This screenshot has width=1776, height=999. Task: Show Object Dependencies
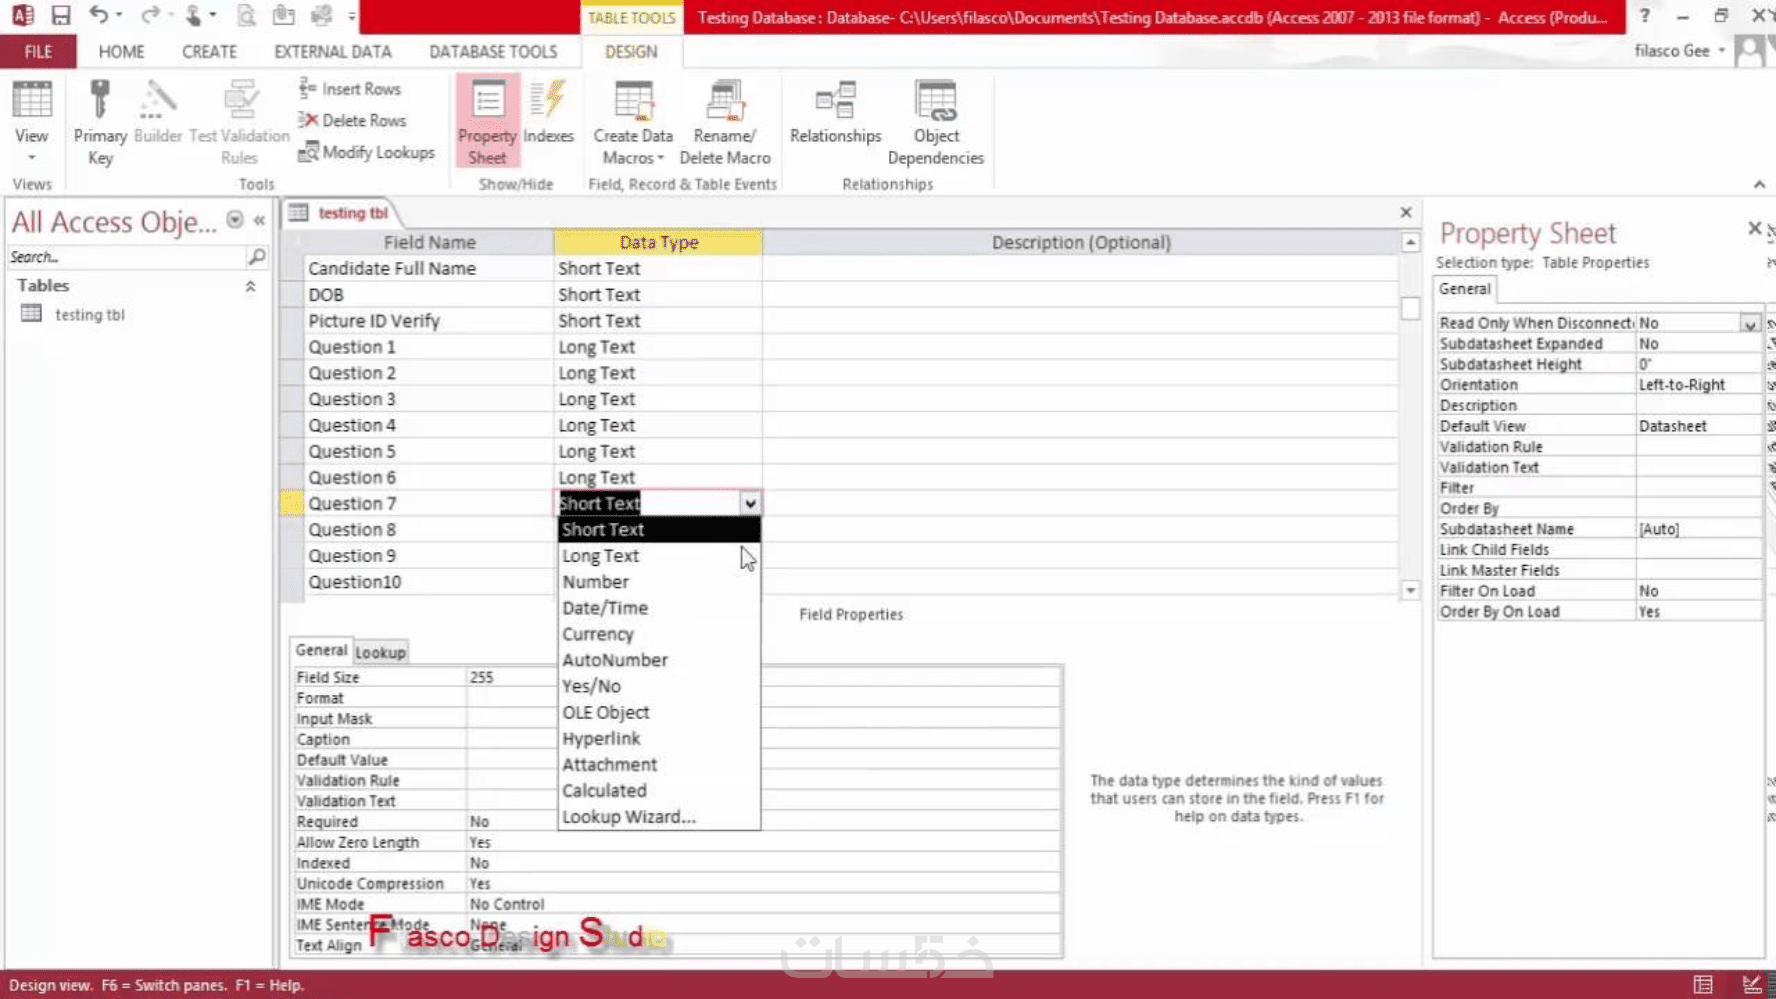(936, 122)
